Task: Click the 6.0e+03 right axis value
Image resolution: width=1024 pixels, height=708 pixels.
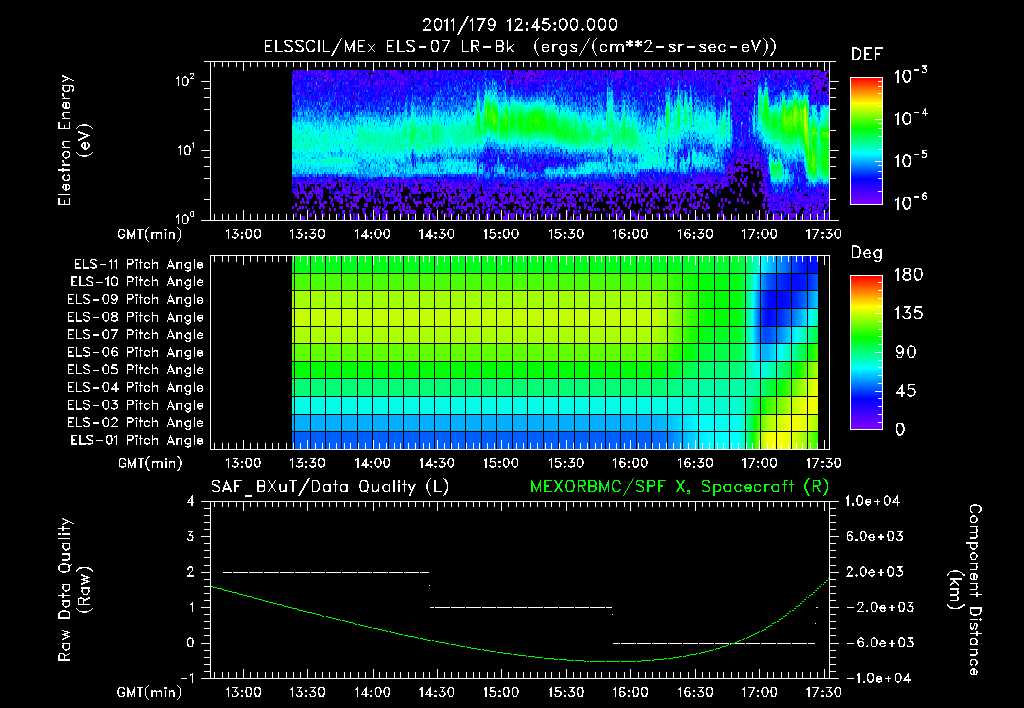Action: coord(874,536)
